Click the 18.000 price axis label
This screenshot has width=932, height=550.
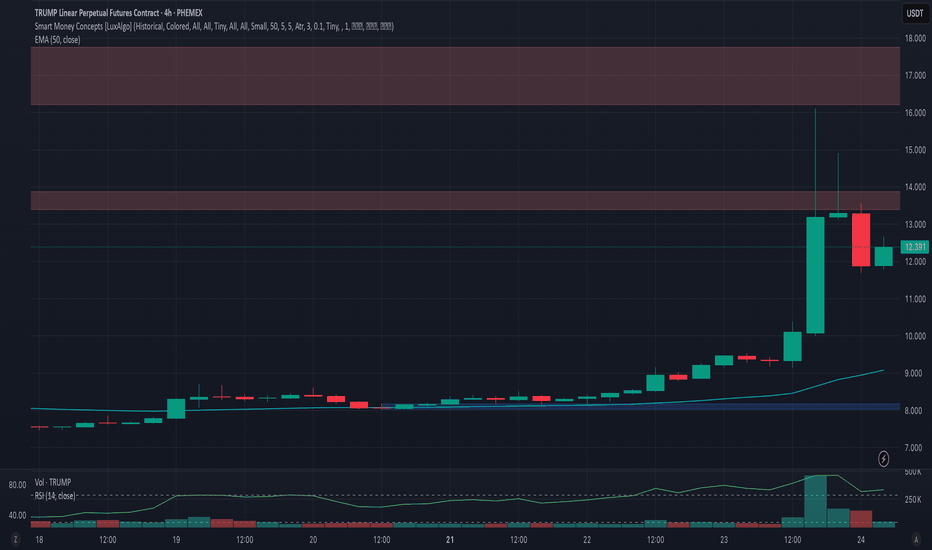click(x=915, y=38)
